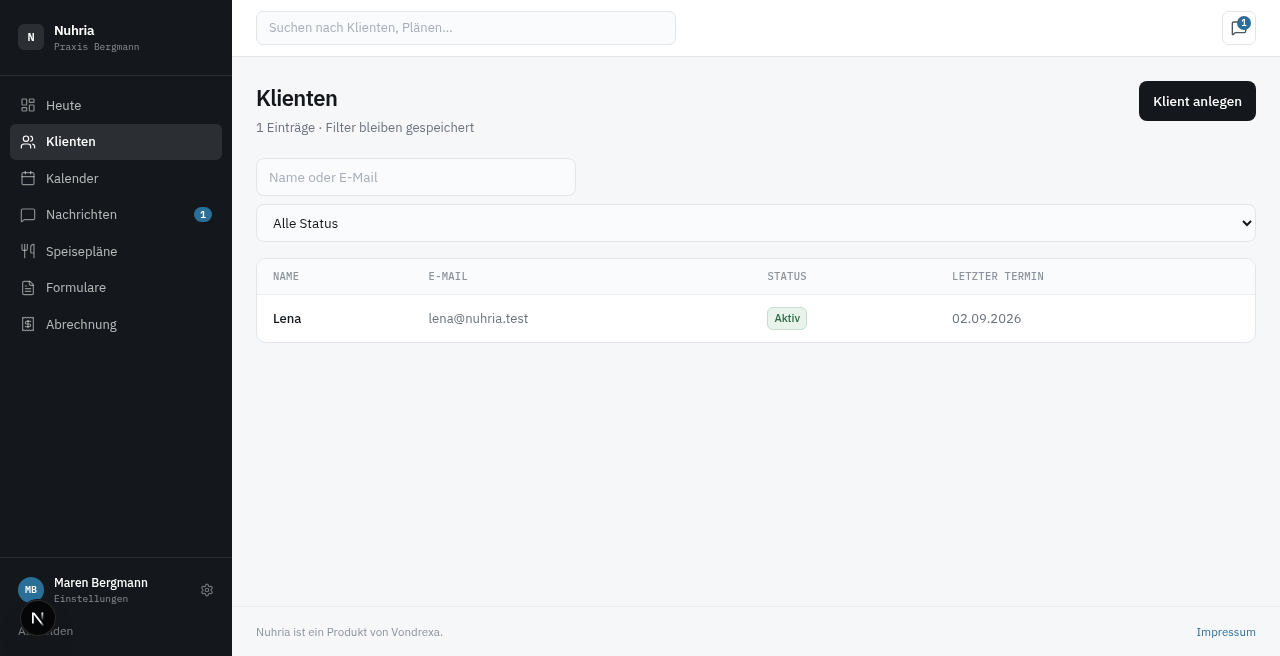Open the Impressum link

coord(1226,632)
